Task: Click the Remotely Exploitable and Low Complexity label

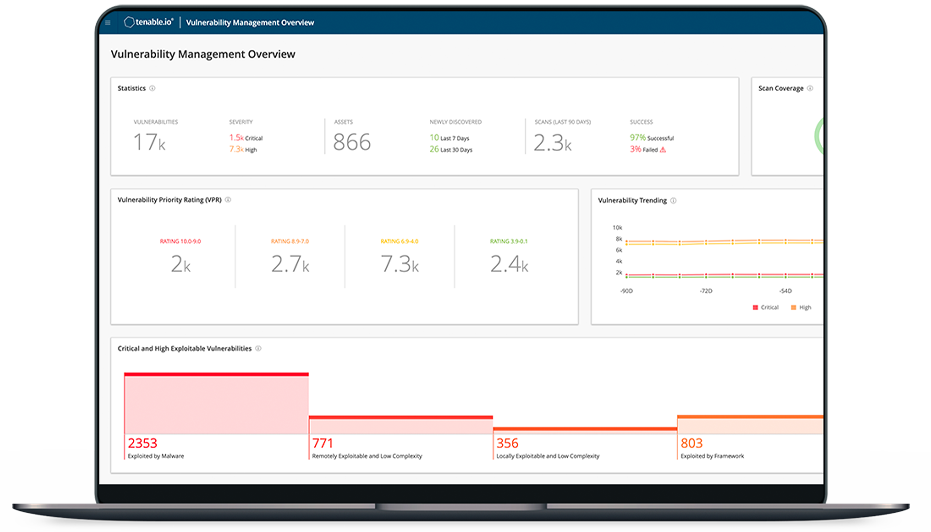Action: tap(367, 456)
